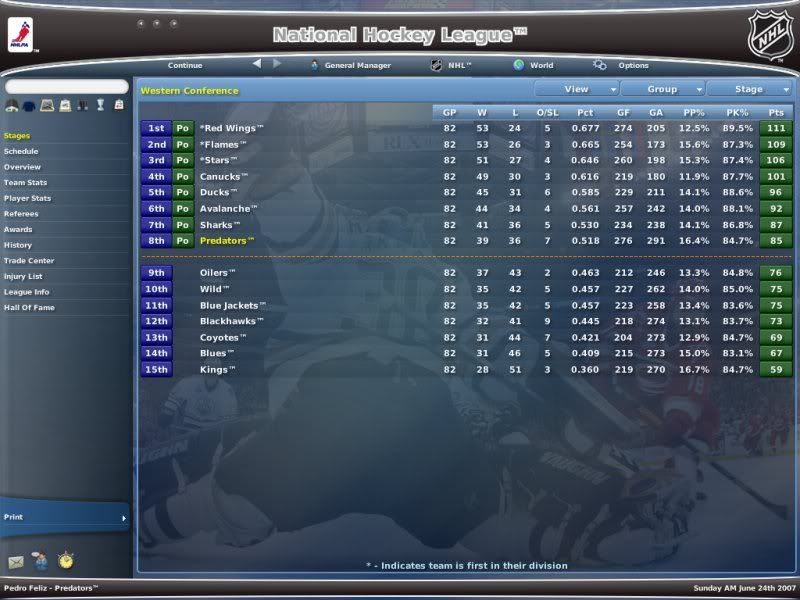Image resolution: width=800 pixels, height=600 pixels.
Task: Select the Oilers team row
Action: coord(466,273)
